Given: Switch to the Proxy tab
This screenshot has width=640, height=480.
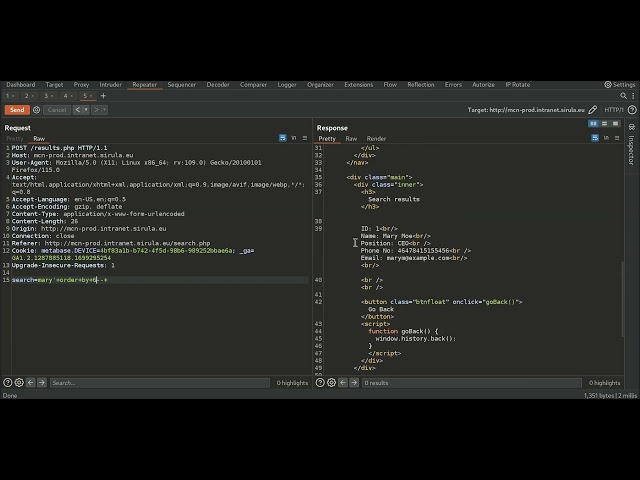Looking at the screenshot, I should [81, 84].
